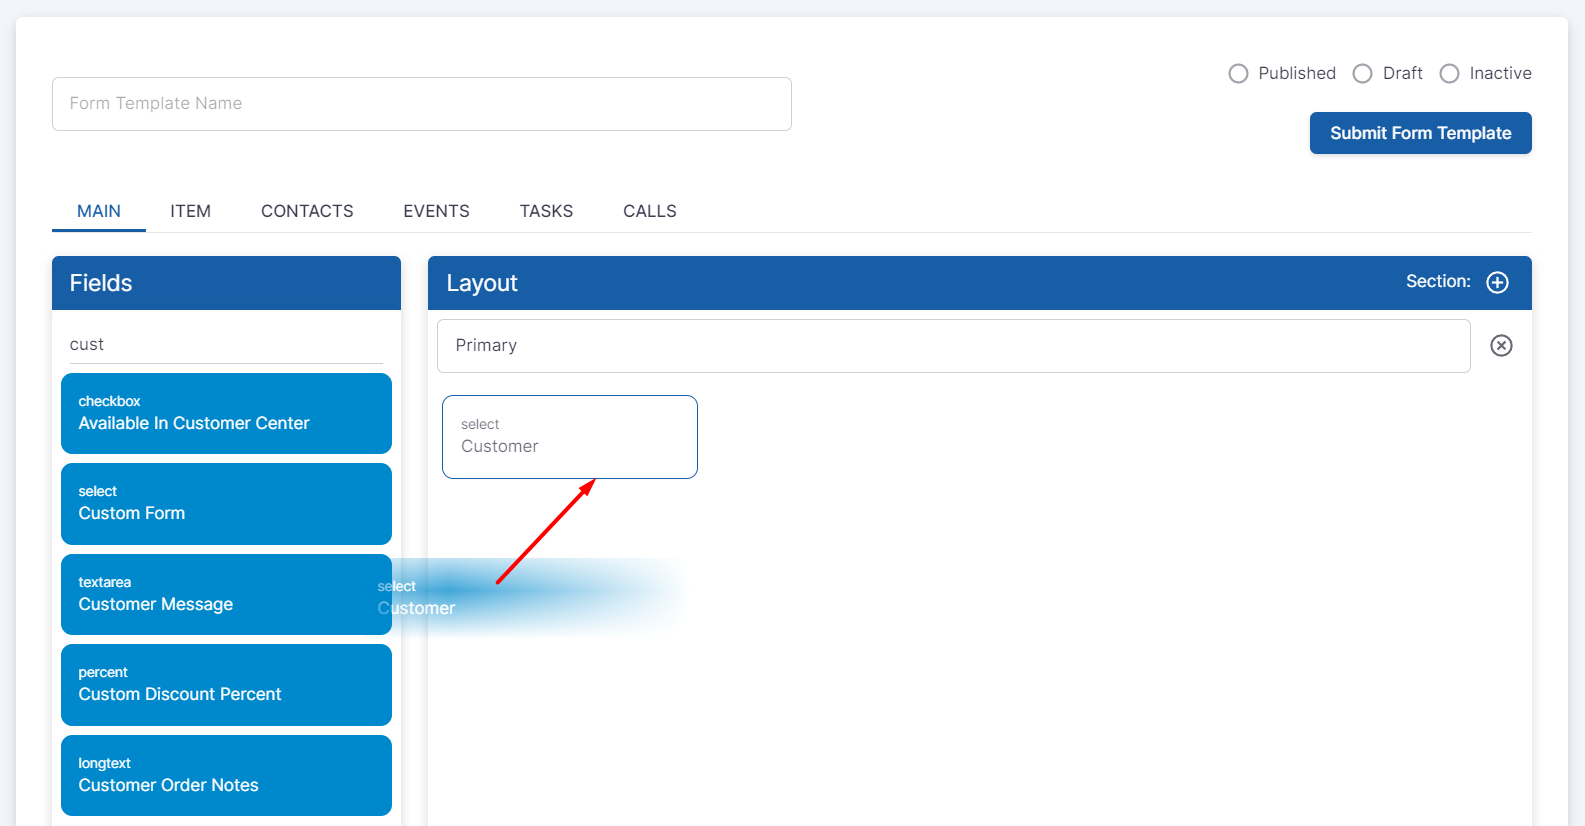
Task: Switch to the ITEM tab
Action: click(x=190, y=211)
